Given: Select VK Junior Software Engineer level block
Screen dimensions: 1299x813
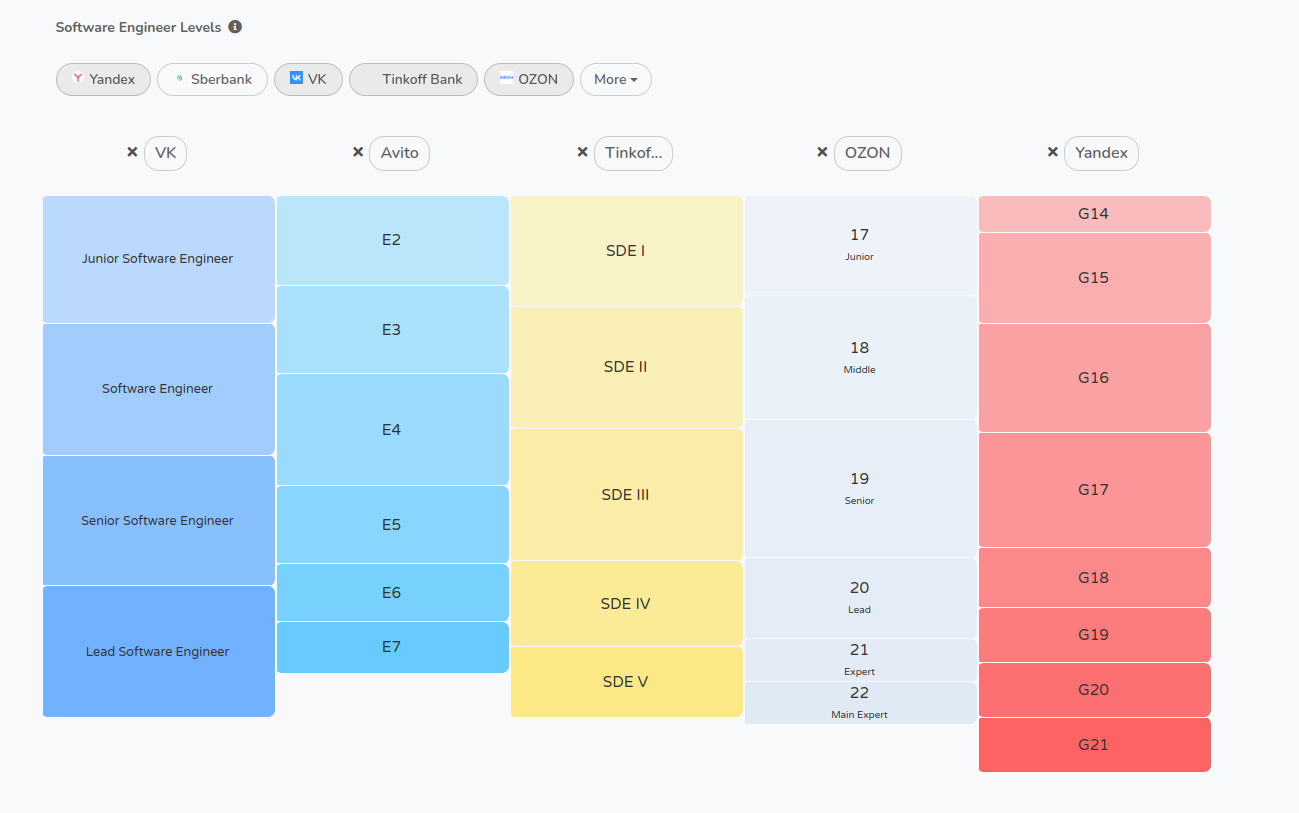Looking at the screenshot, I should click(159, 259).
